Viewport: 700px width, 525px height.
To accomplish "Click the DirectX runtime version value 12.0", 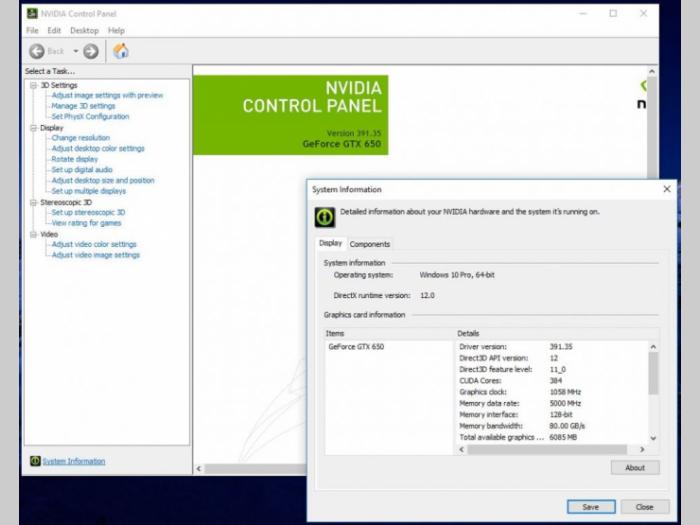I will pyautogui.click(x=427, y=296).
